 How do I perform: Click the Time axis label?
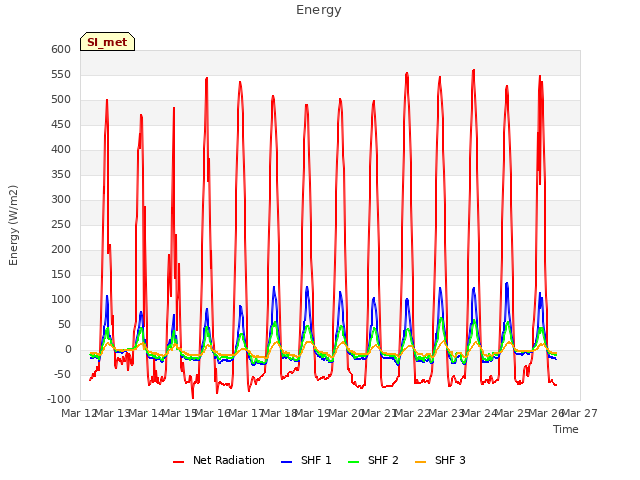click(566, 429)
